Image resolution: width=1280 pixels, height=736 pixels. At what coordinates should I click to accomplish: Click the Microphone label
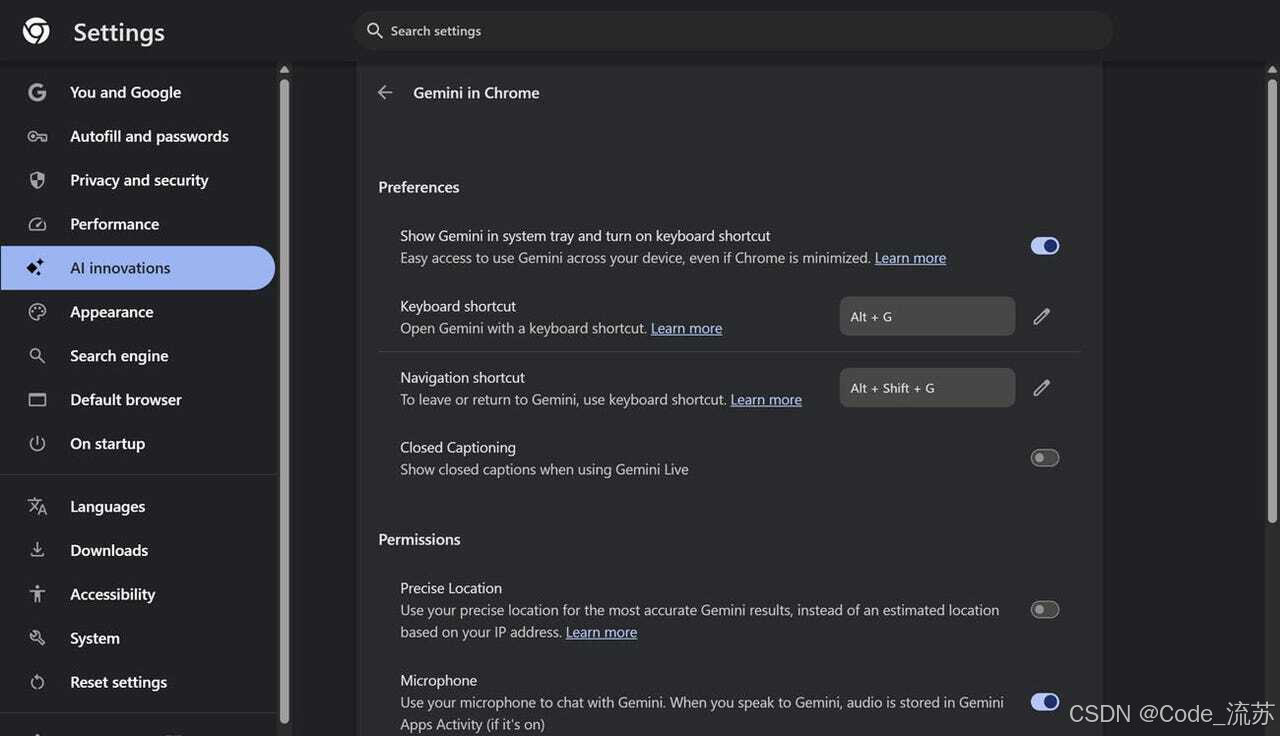click(438, 680)
